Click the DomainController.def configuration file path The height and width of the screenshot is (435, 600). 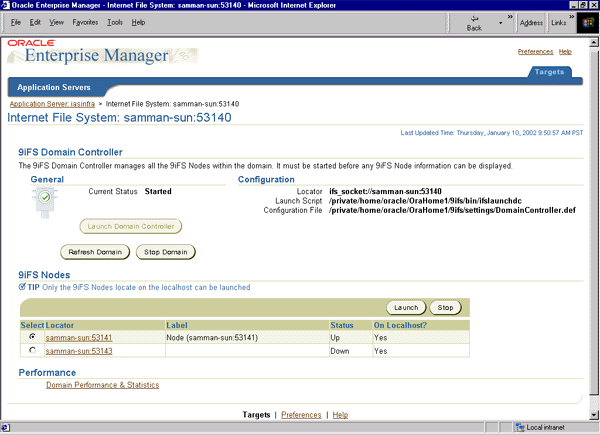(x=452, y=210)
